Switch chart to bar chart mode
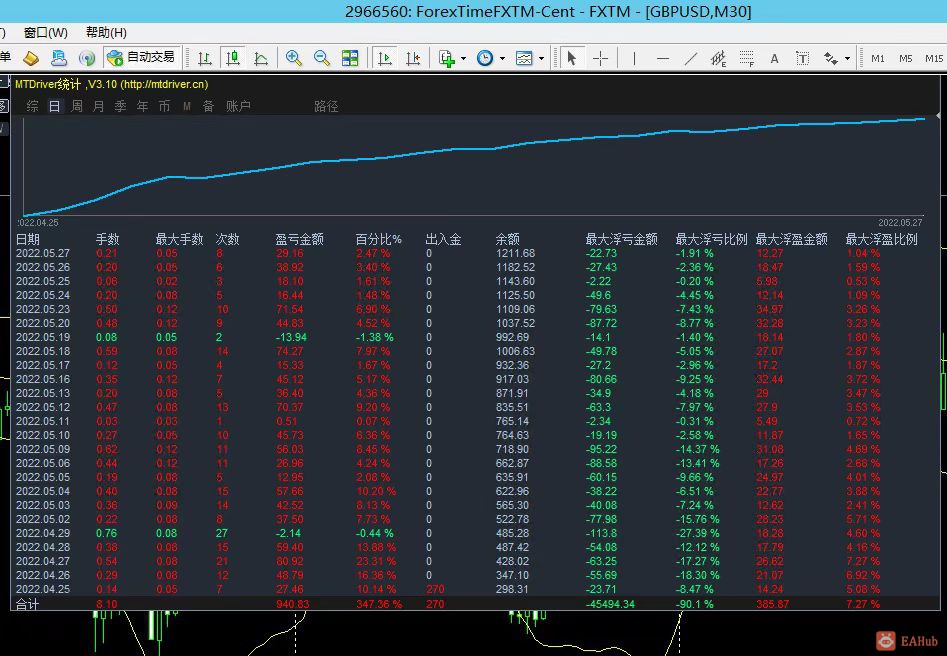Image resolution: width=947 pixels, height=656 pixels. click(204, 58)
